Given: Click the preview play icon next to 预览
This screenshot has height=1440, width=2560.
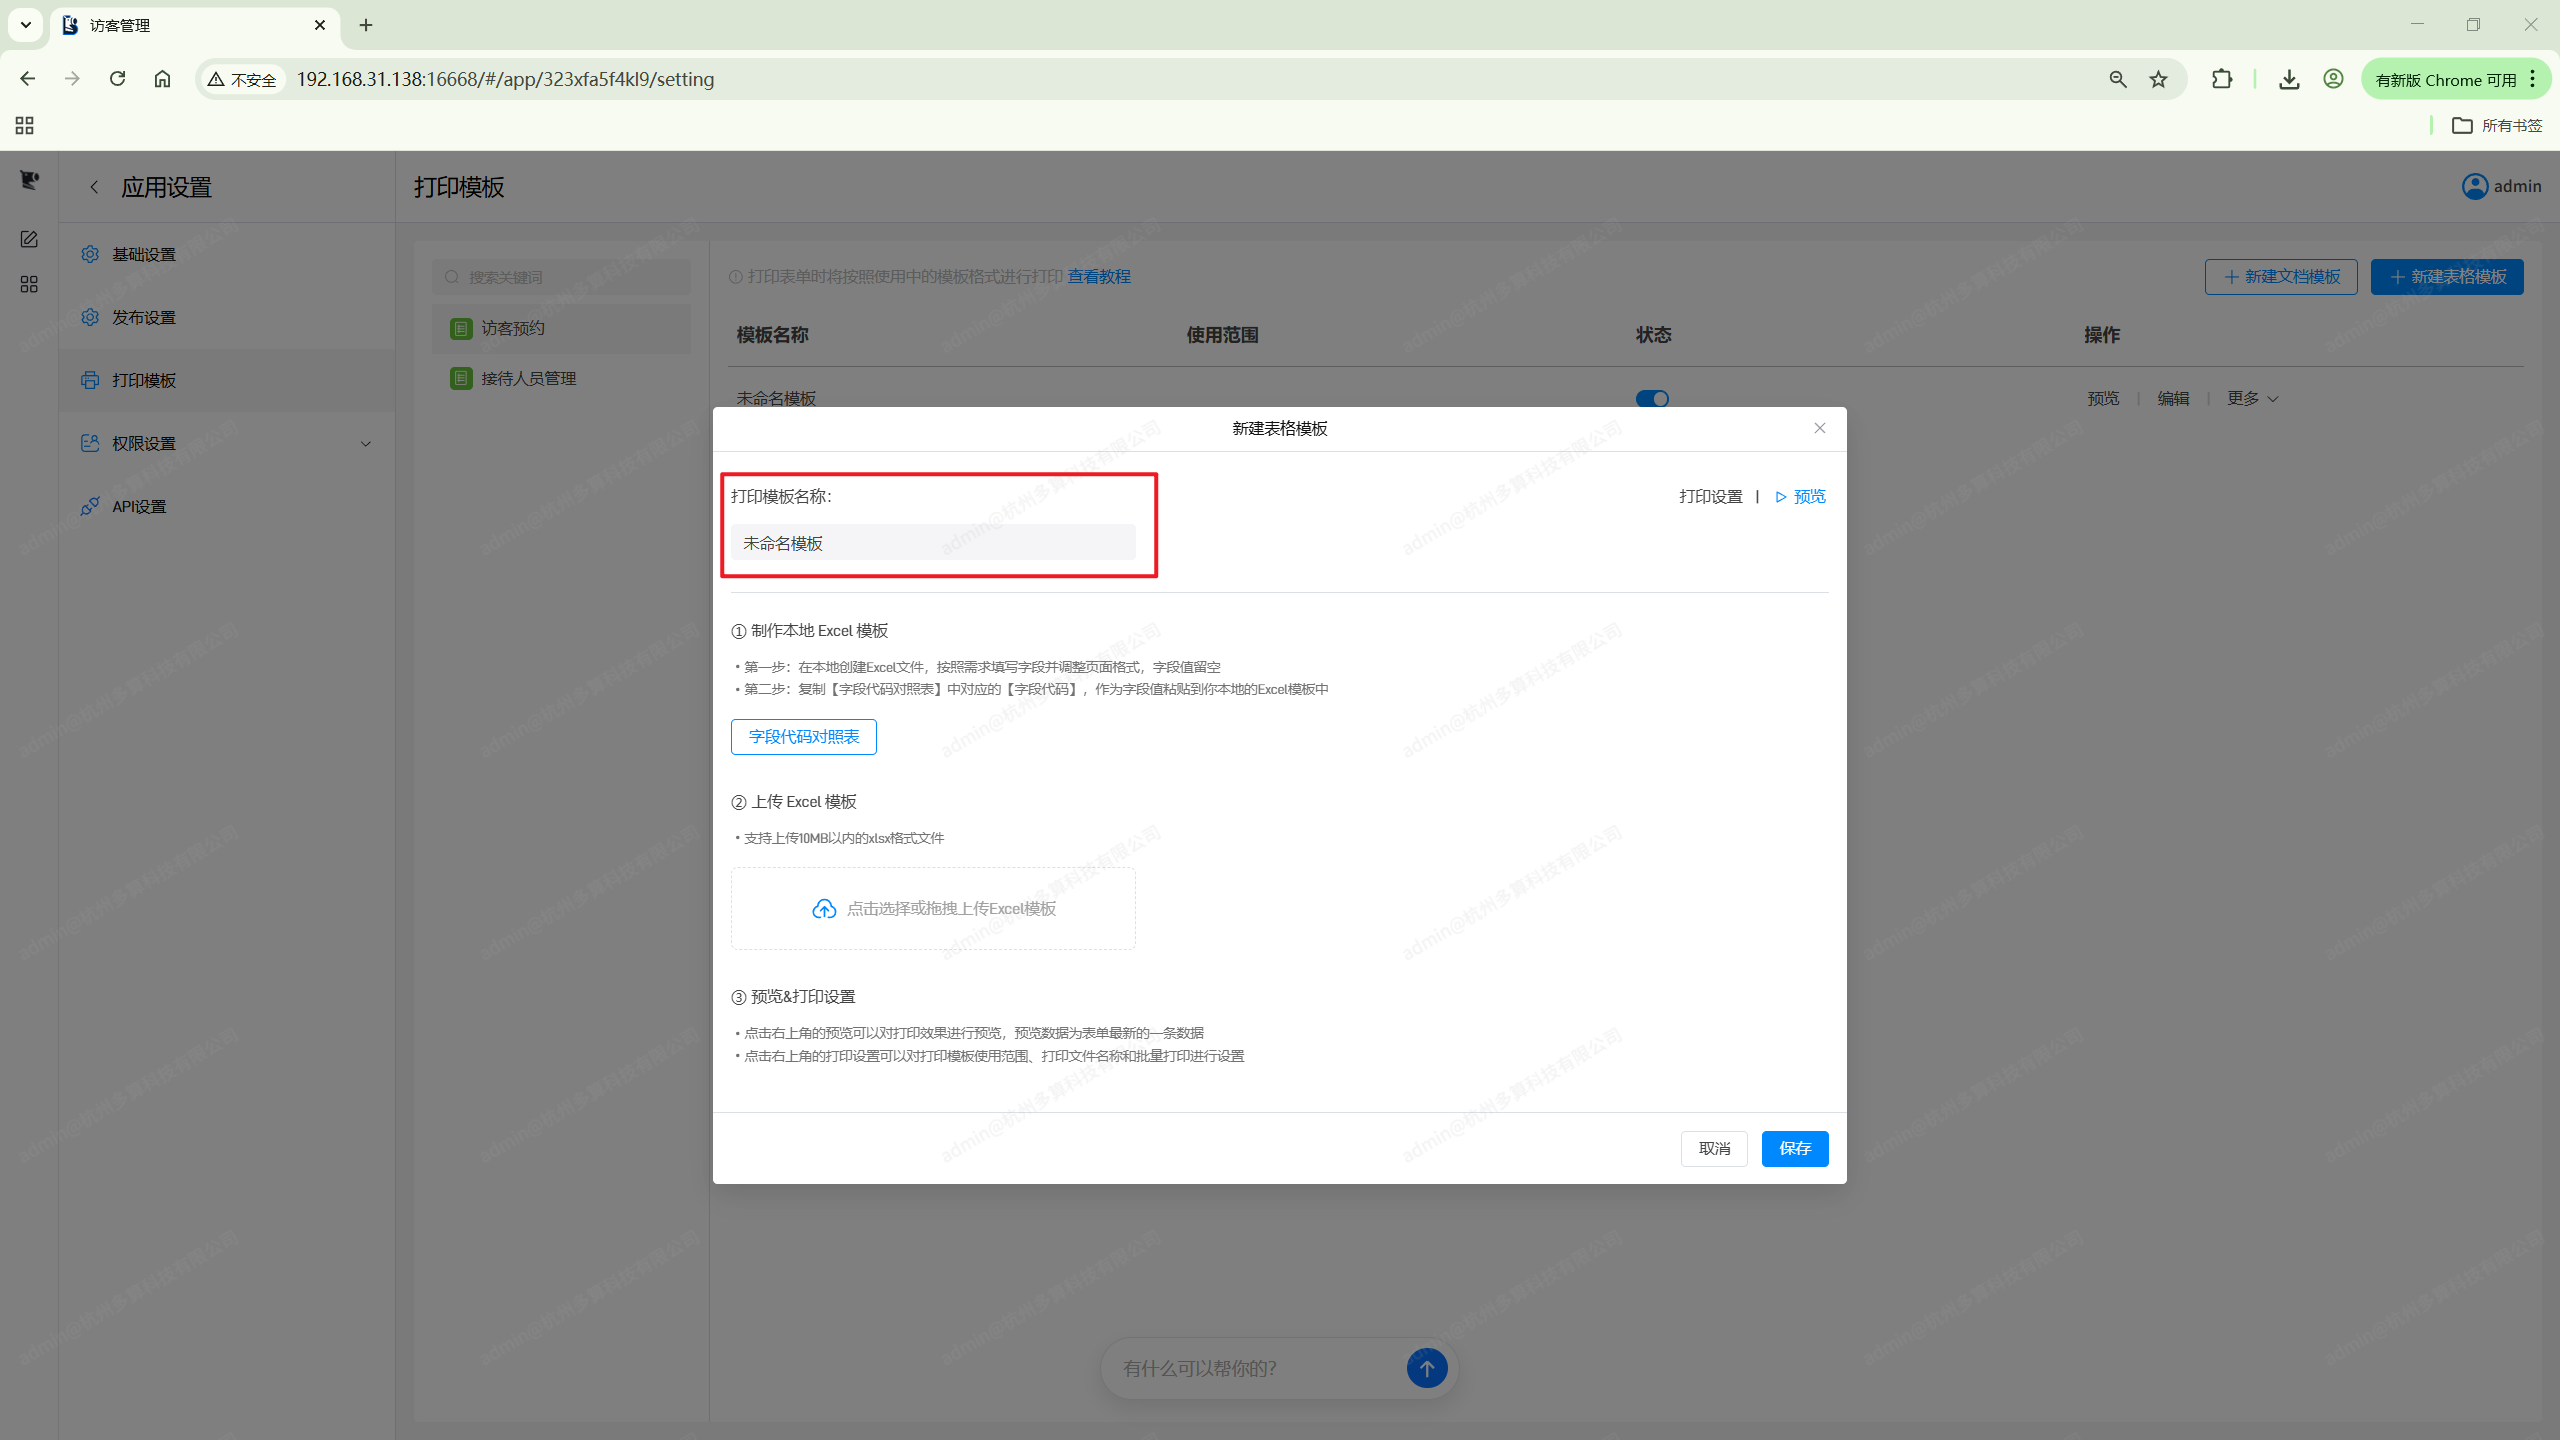Looking at the screenshot, I should 1780,497.
